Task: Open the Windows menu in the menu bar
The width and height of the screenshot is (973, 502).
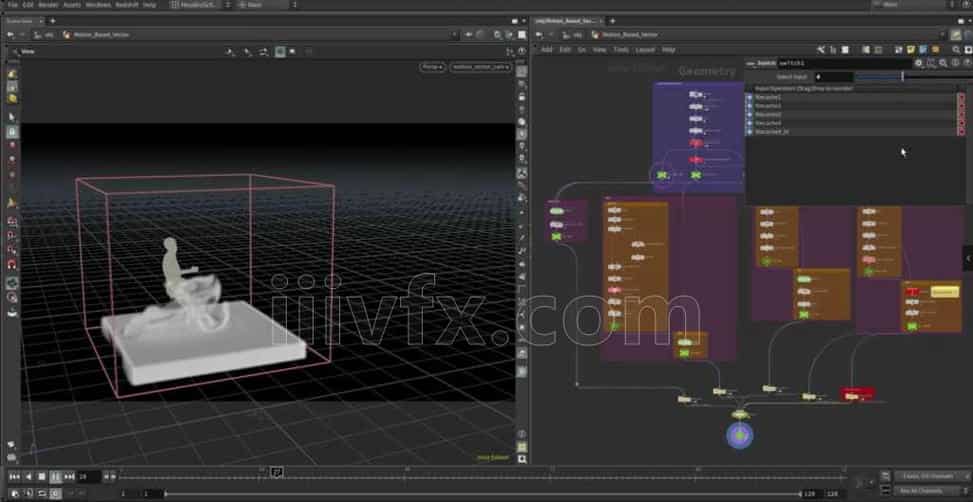Action: (98, 5)
